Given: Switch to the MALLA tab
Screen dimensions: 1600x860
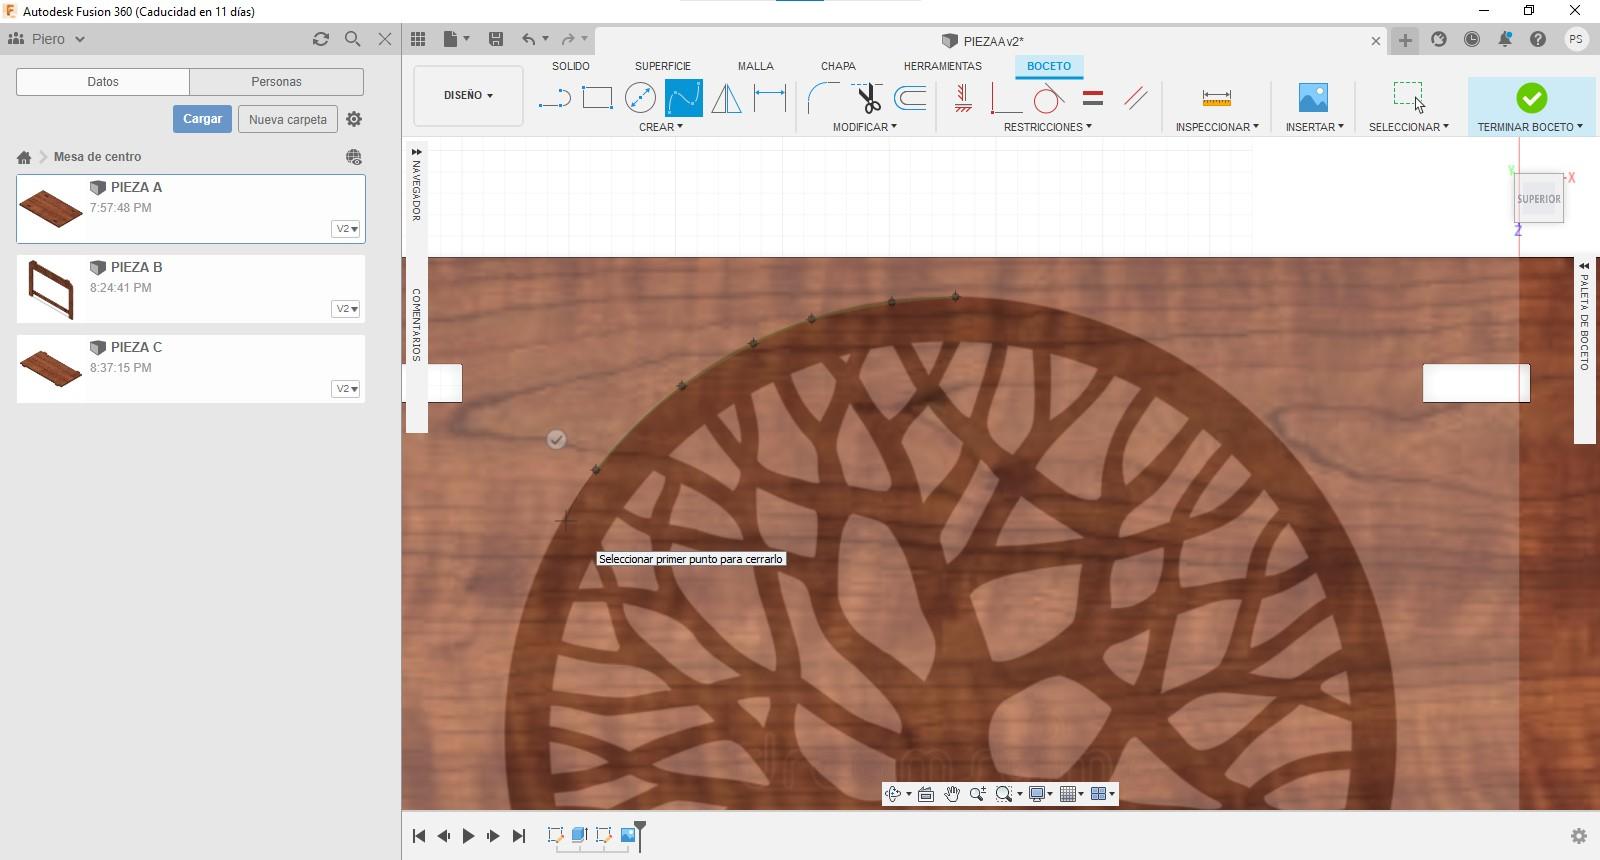Looking at the screenshot, I should pos(756,66).
